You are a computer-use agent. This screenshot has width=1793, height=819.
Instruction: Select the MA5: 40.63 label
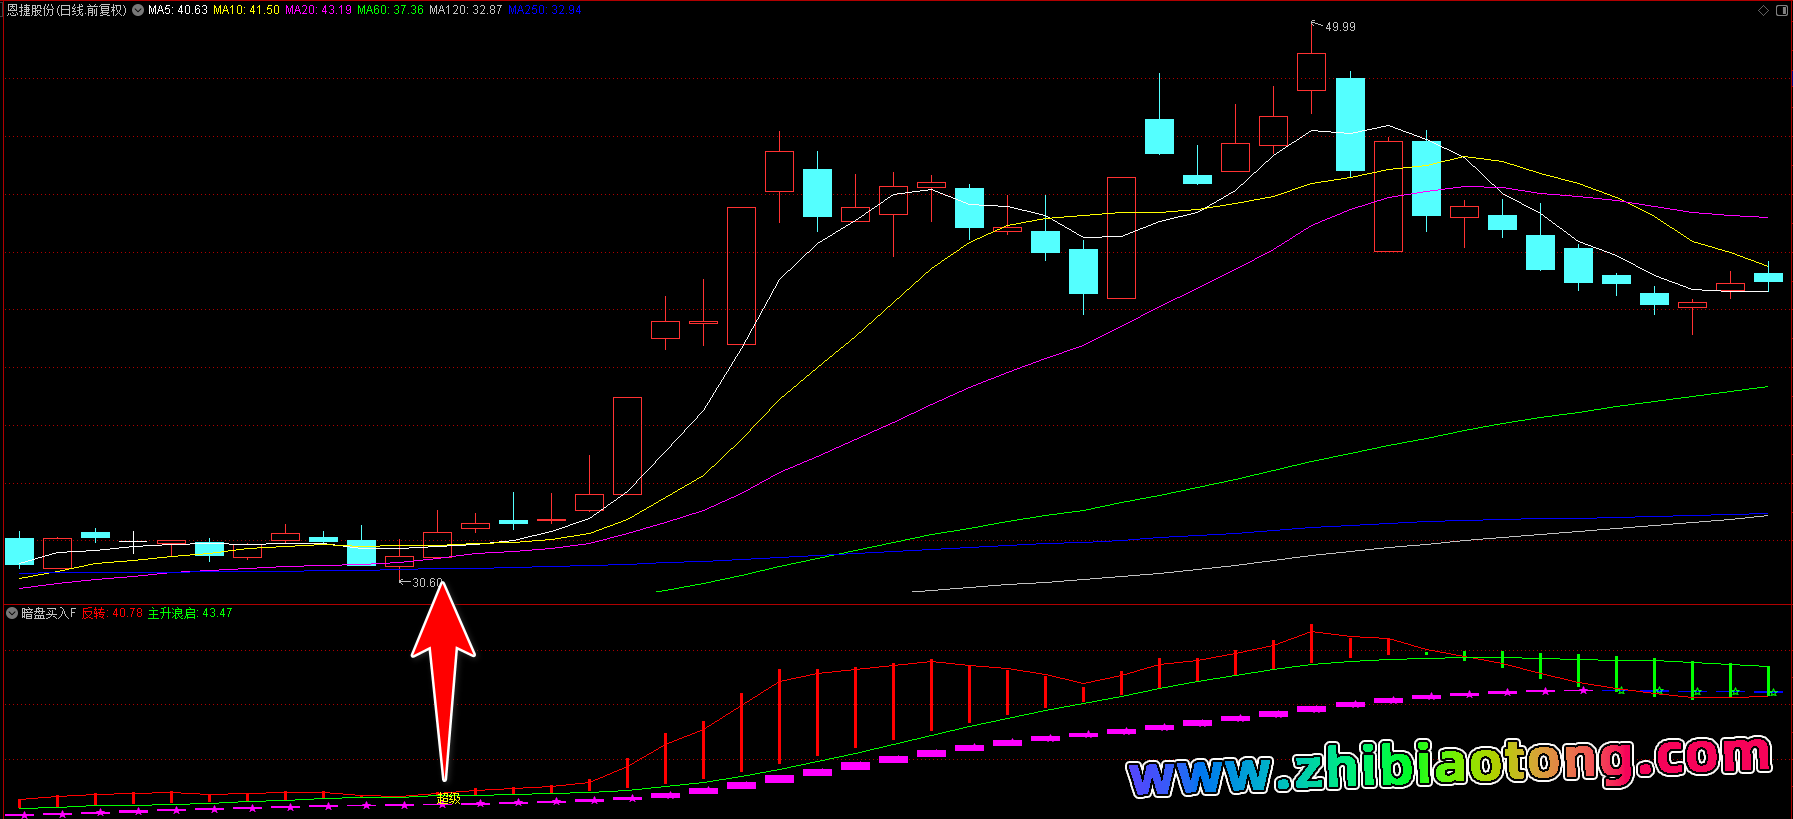(177, 10)
